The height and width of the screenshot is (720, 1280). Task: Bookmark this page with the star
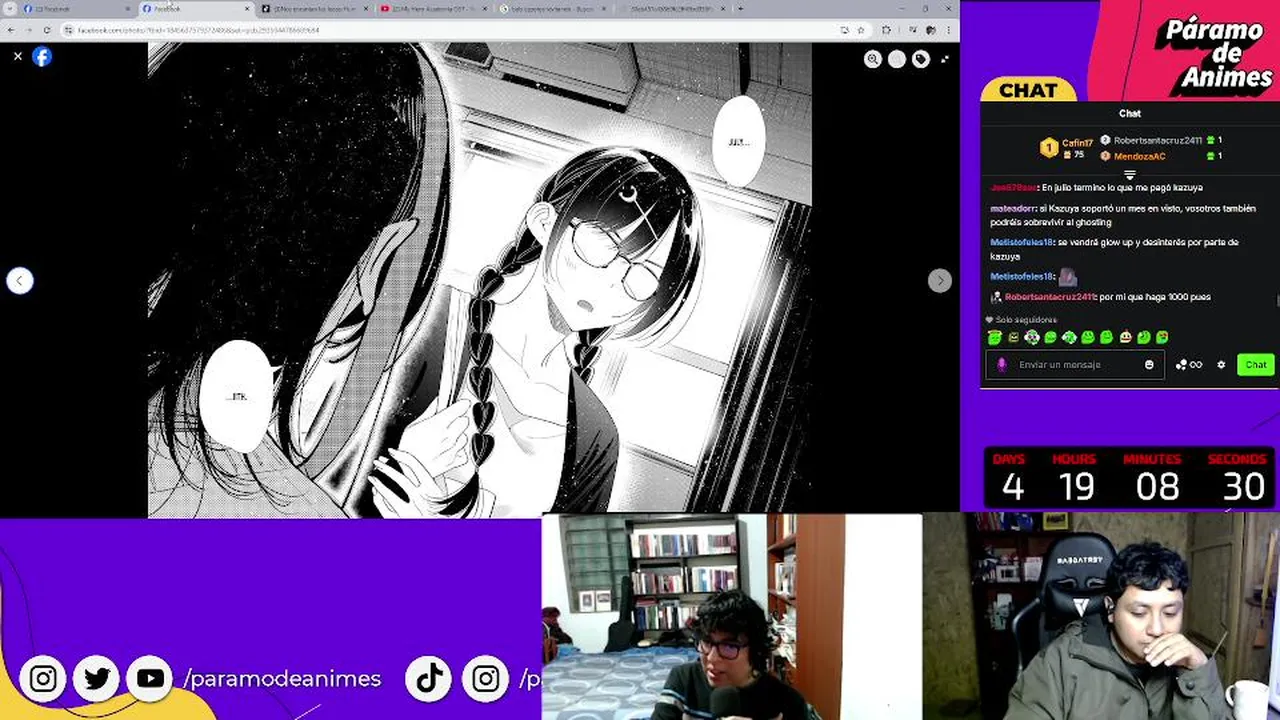(x=861, y=30)
